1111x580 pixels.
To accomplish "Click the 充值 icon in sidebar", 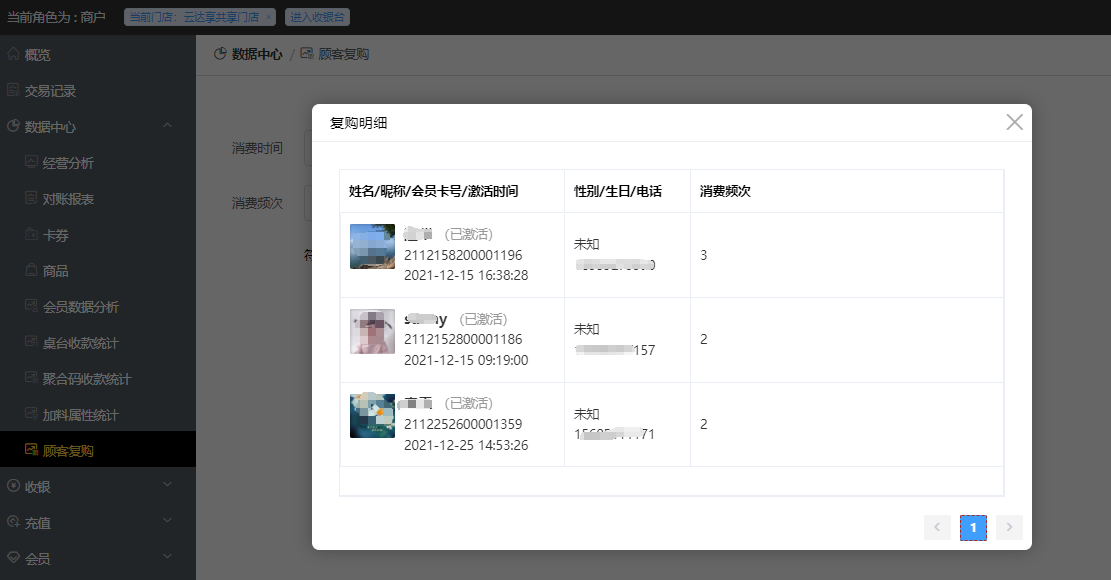I will pos(13,522).
